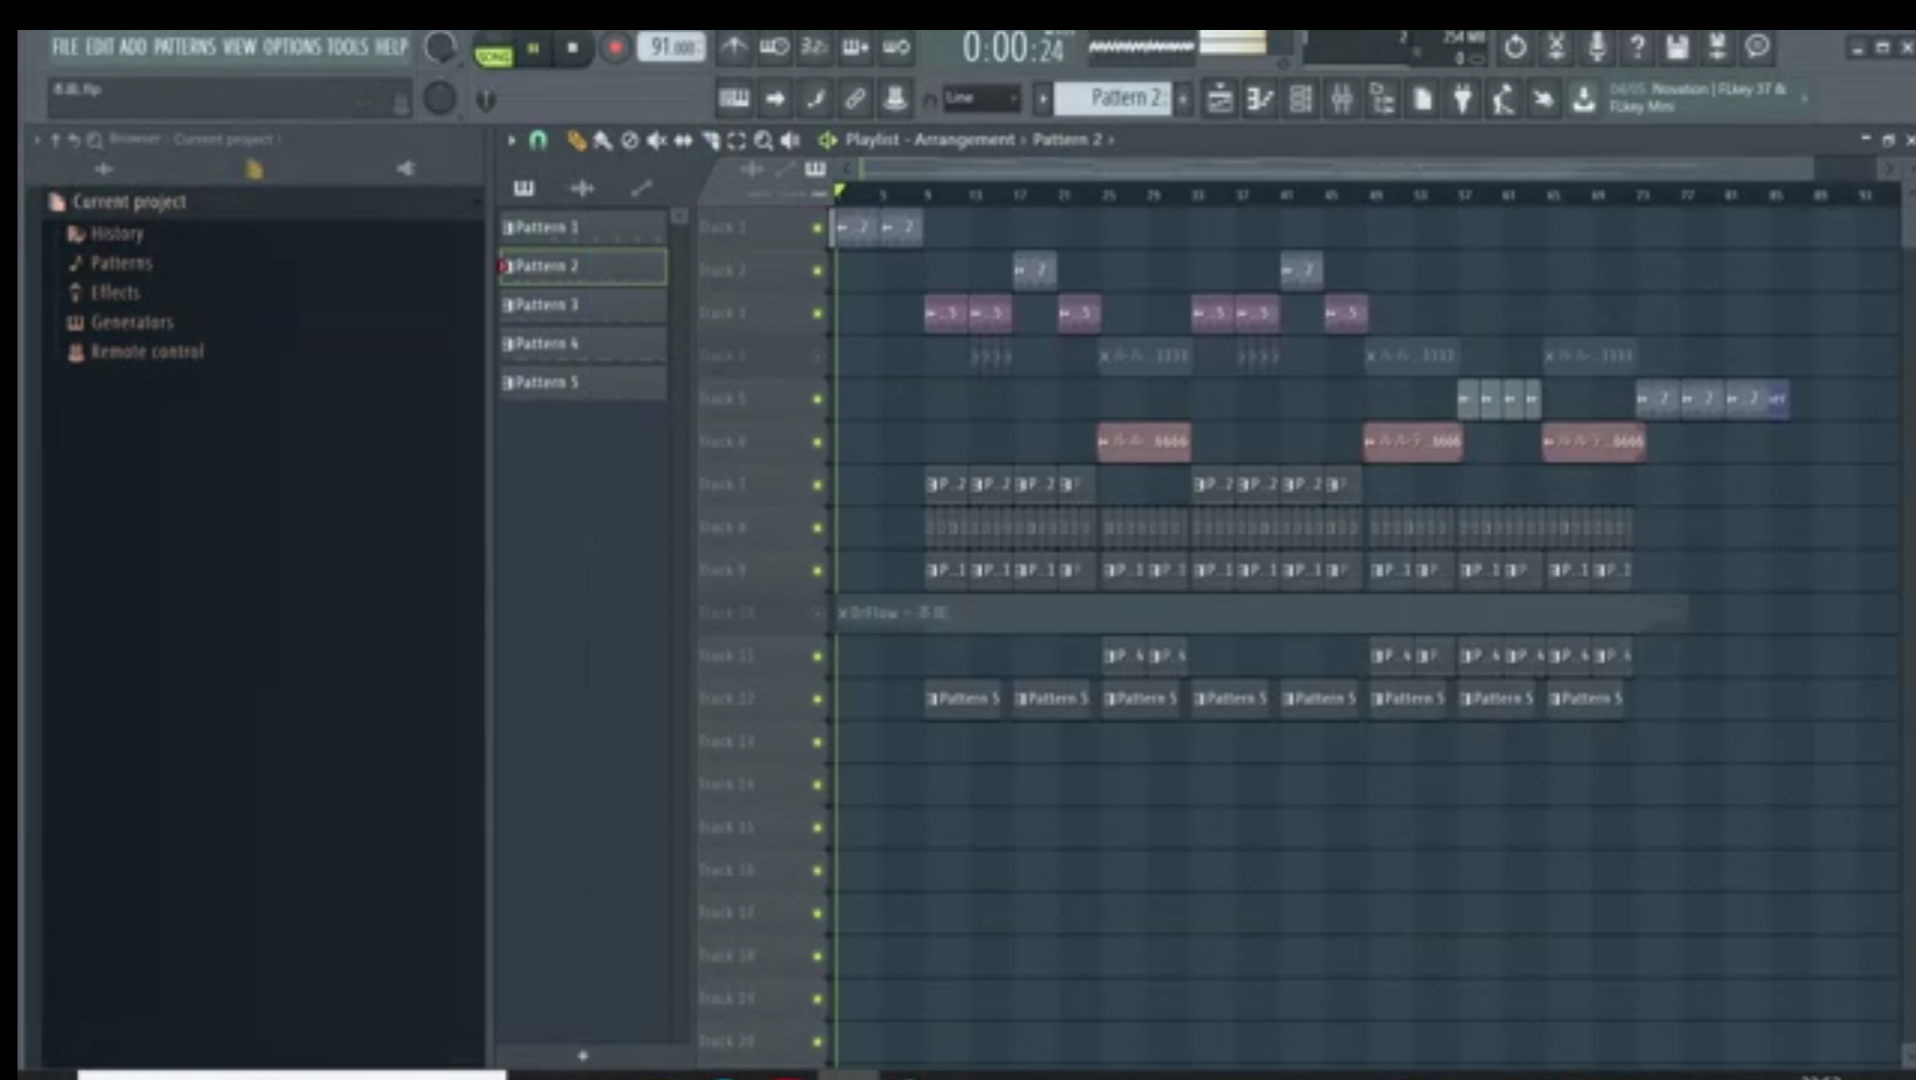This screenshot has width=1916, height=1080.
Task: Click the save project floppy icon
Action: 1677,47
